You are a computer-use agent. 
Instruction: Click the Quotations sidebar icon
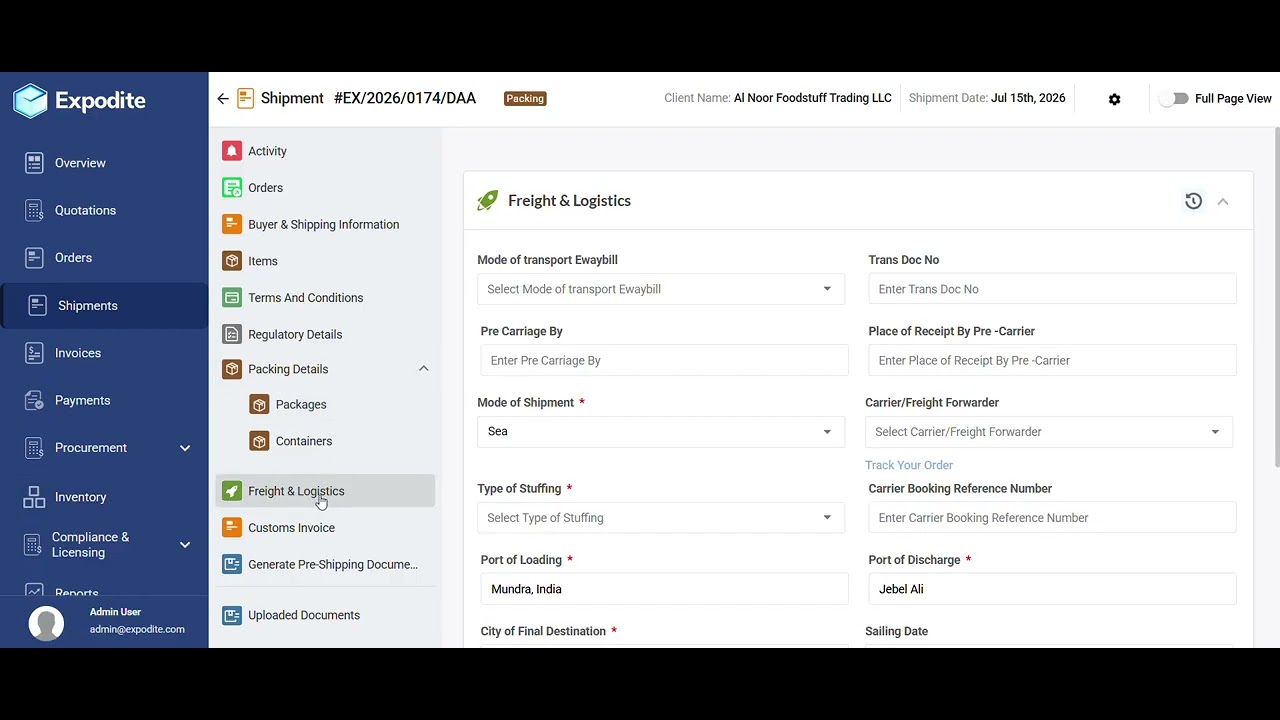pos(34,210)
